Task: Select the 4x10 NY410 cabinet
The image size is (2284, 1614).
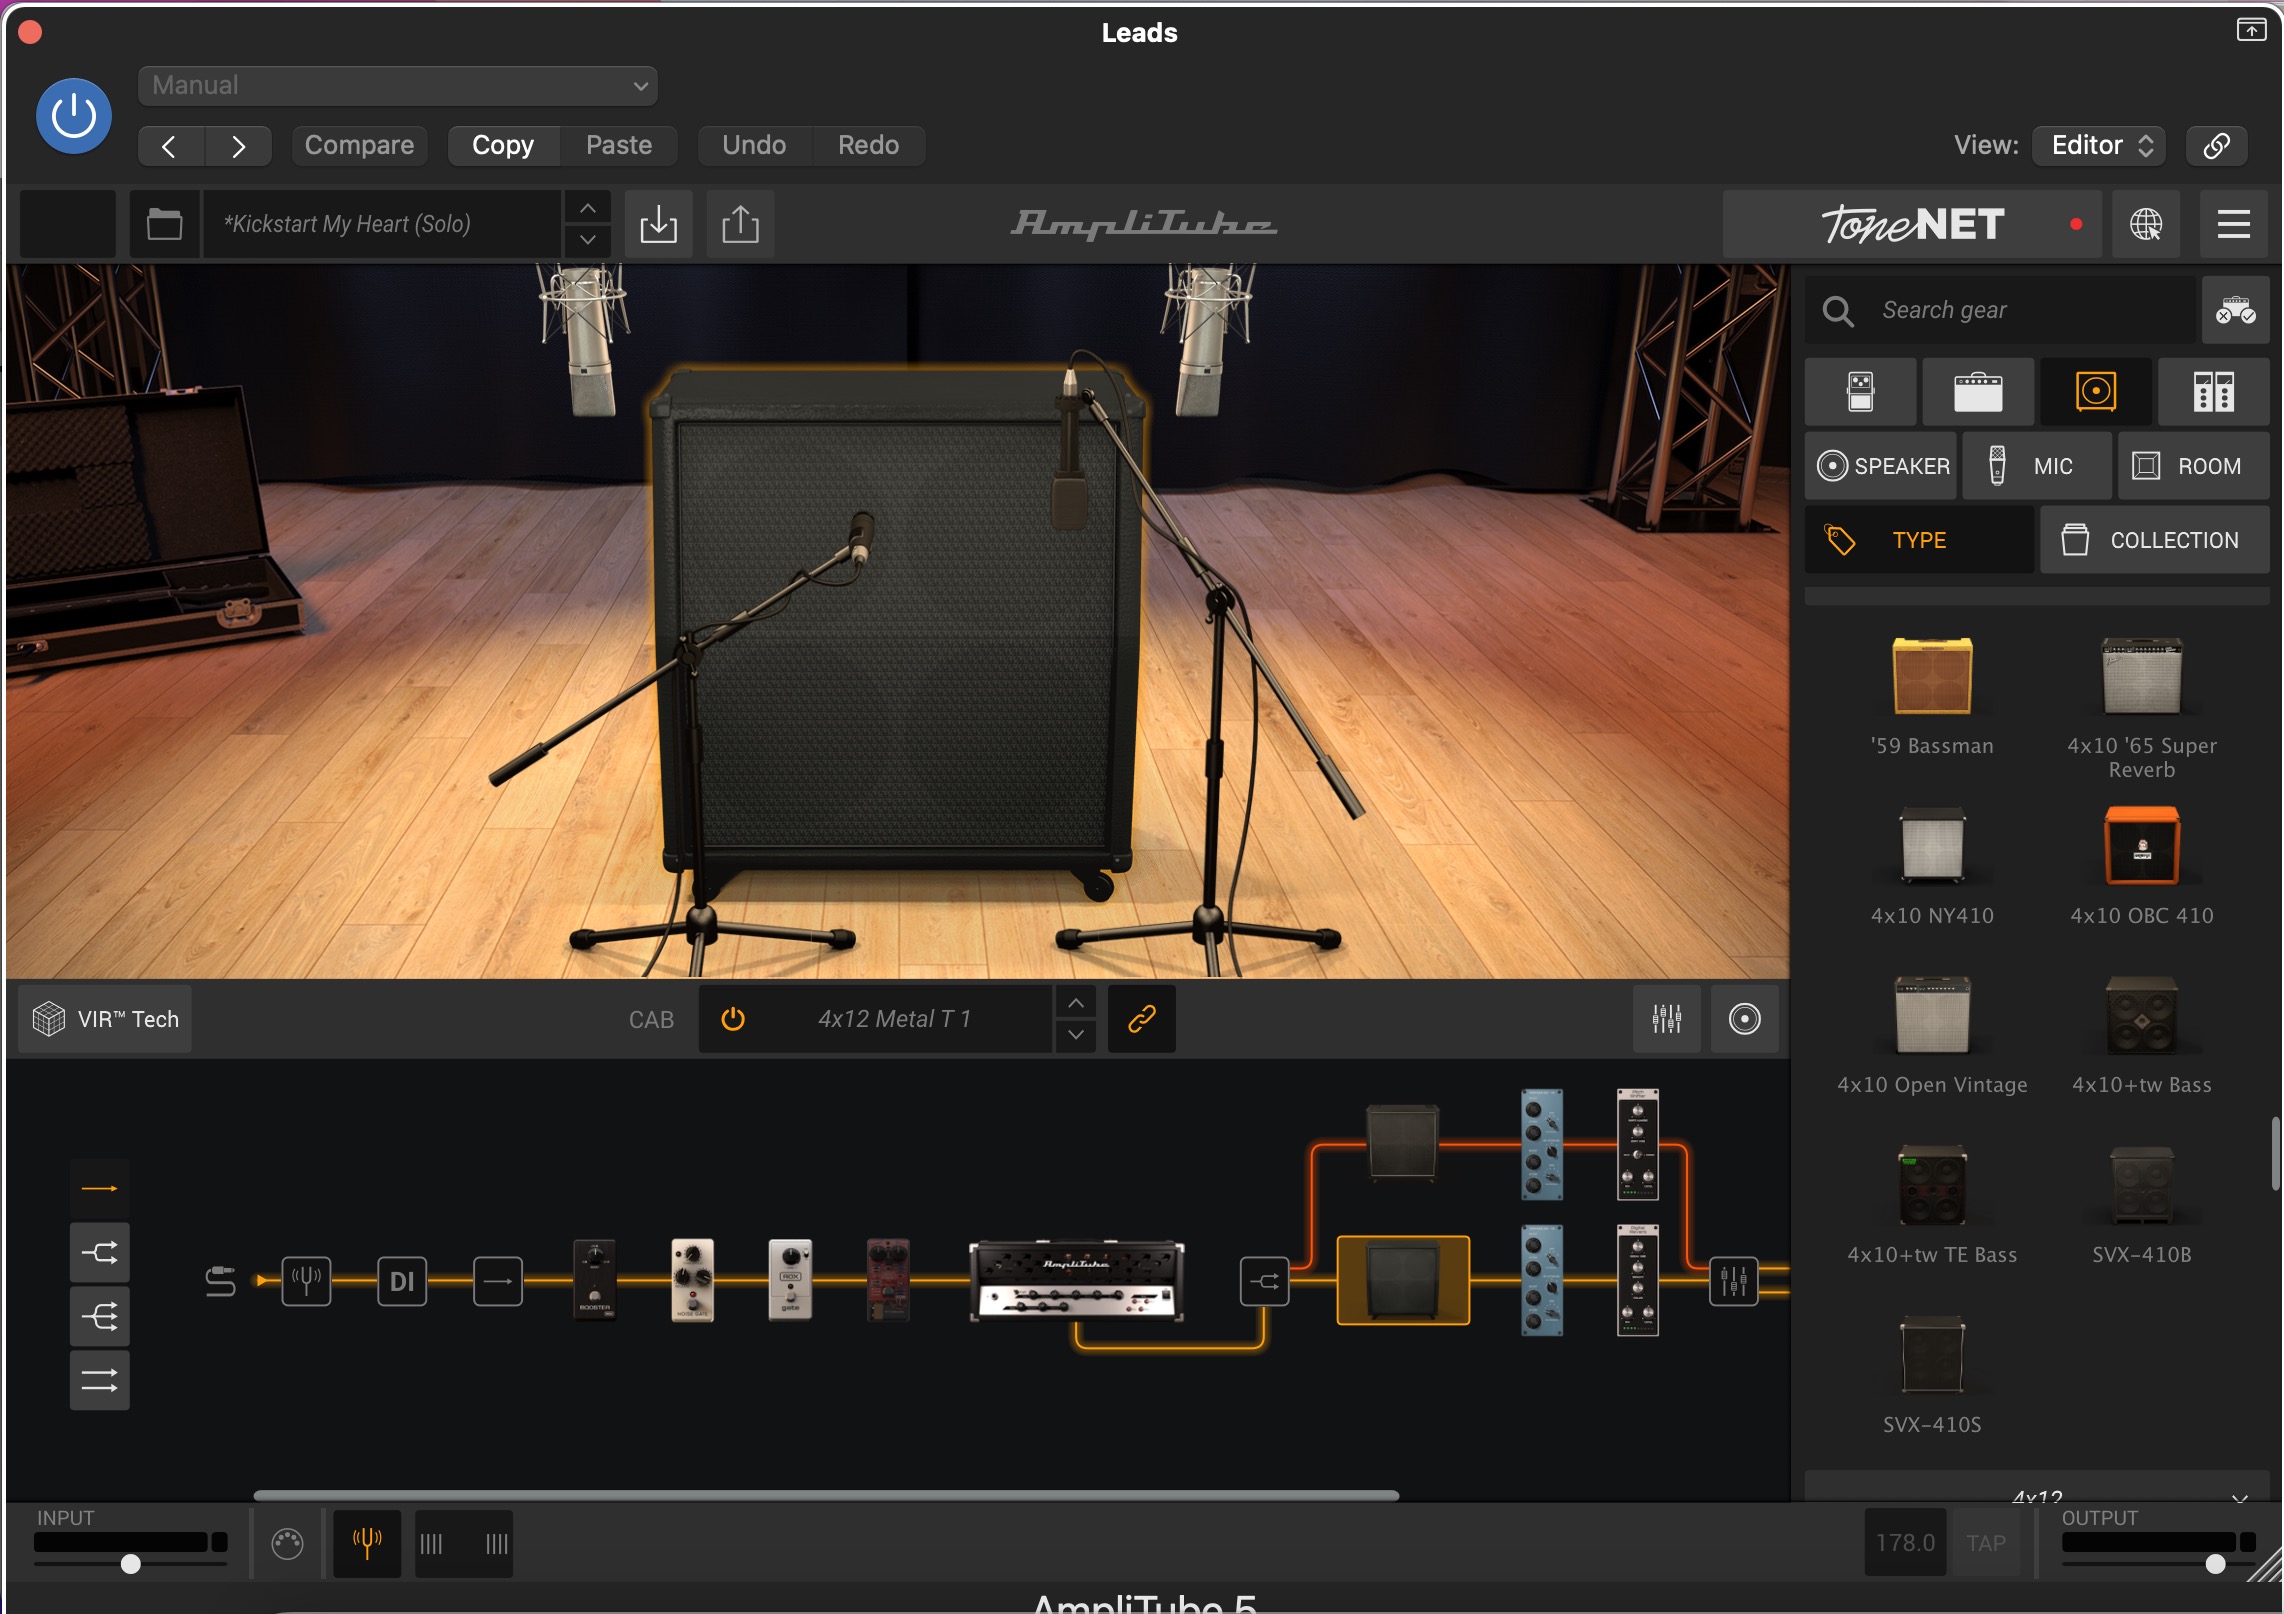Action: click(1932, 866)
